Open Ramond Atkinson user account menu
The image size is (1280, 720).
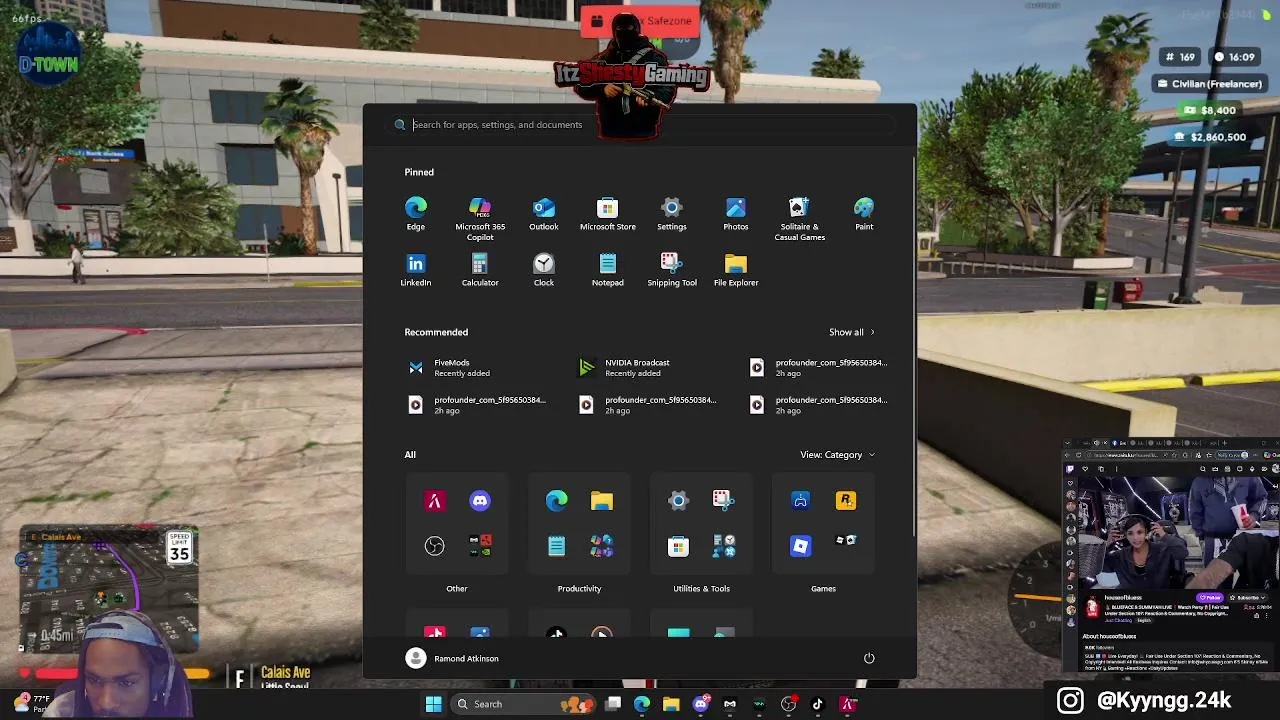tap(452, 658)
